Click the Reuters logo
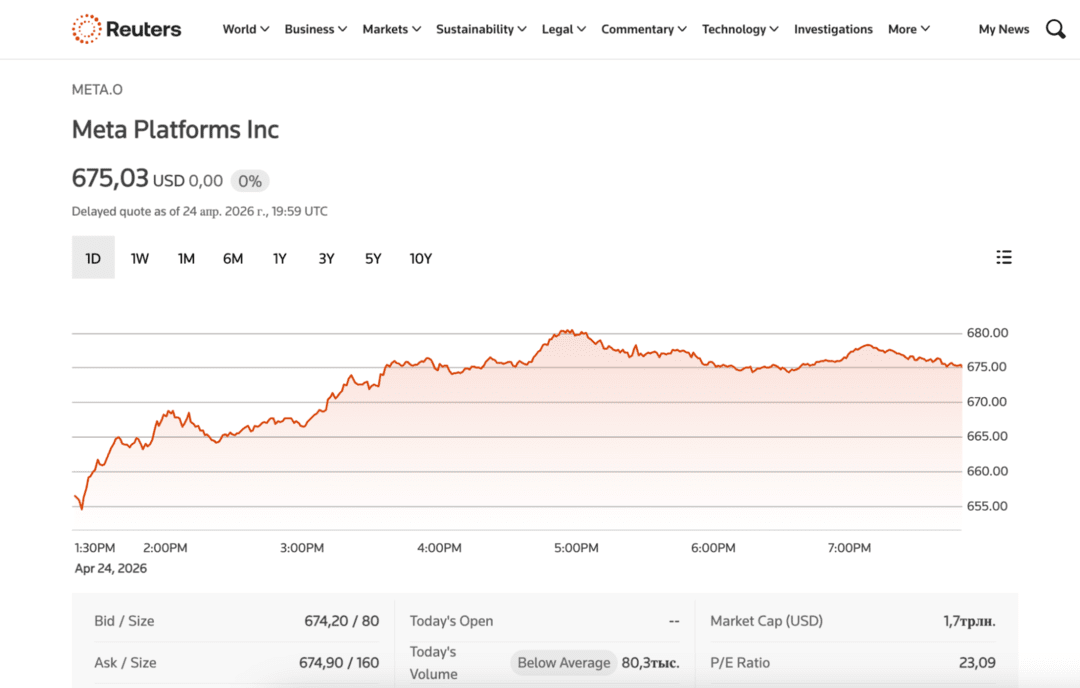Screen dimensions: 1080x688 [x=127, y=29]
